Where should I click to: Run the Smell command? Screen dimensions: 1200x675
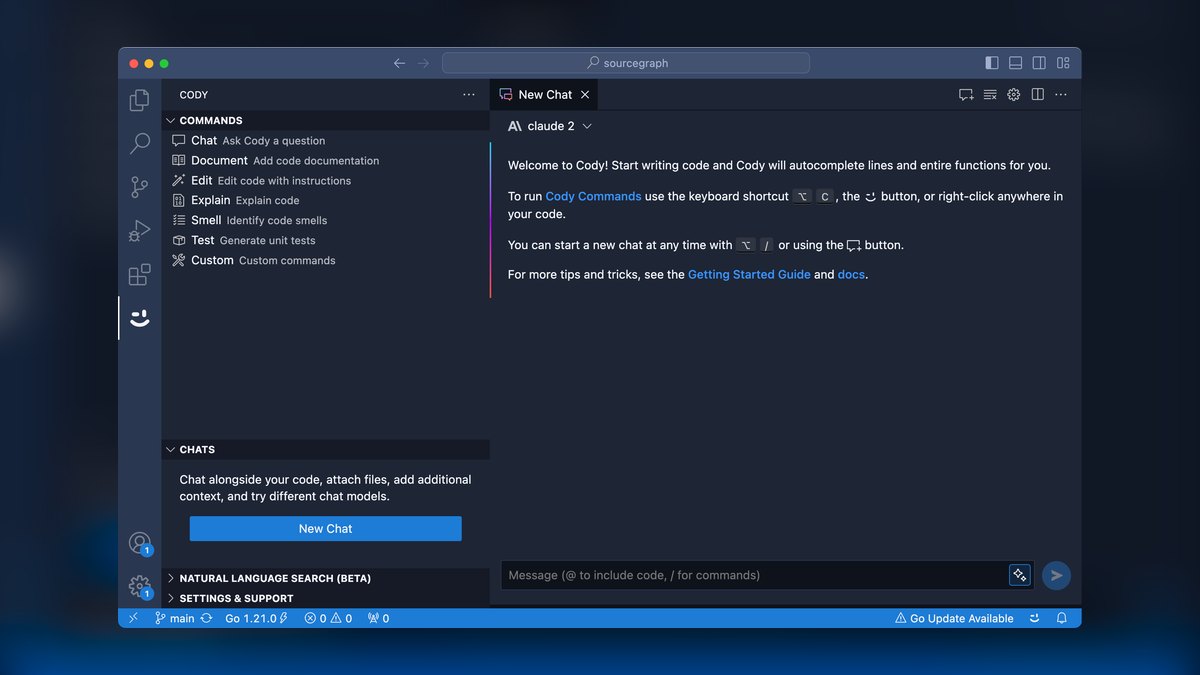326,220
